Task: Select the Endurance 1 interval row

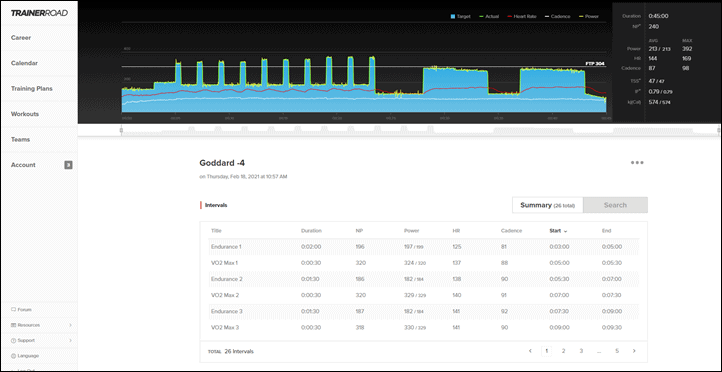Action: click(424, 247)
